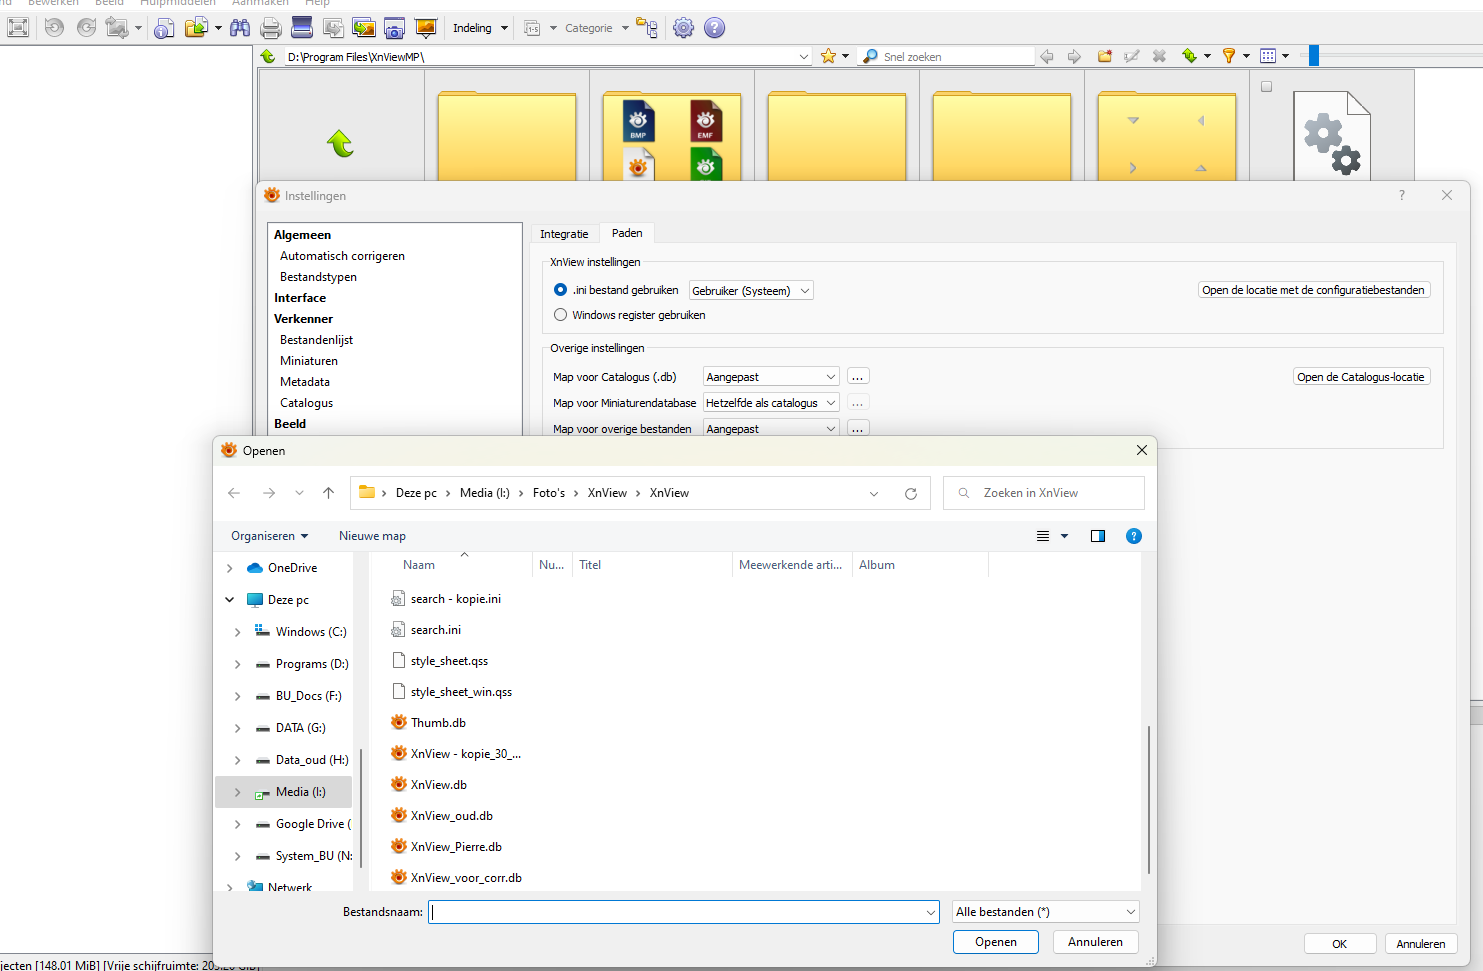Click the printer icon in toolbar
Viewport: 1483px width, 971px height.
(271, 28)
